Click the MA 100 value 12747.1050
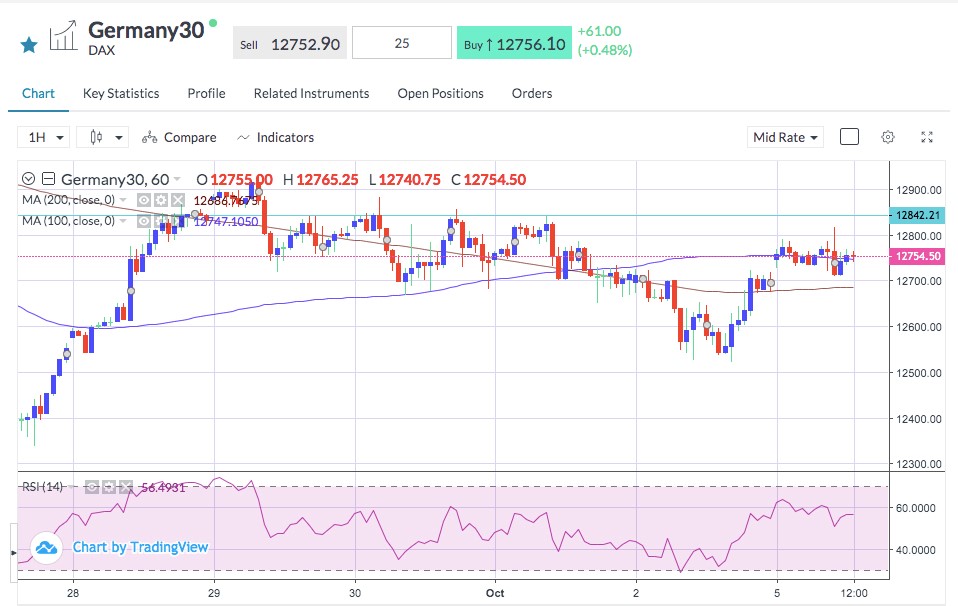Image resolution: width=958 pixels, height=606 pixels. click(226, 221)
